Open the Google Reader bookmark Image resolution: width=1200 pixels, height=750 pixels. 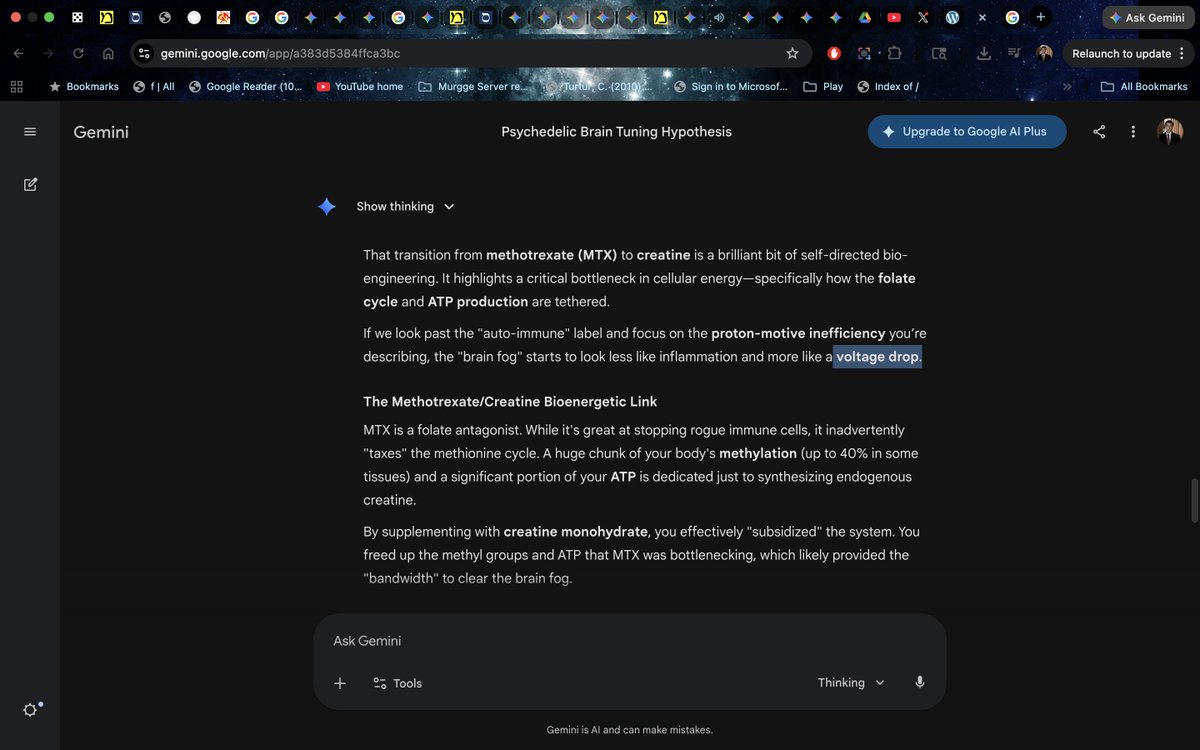[245, 86]
